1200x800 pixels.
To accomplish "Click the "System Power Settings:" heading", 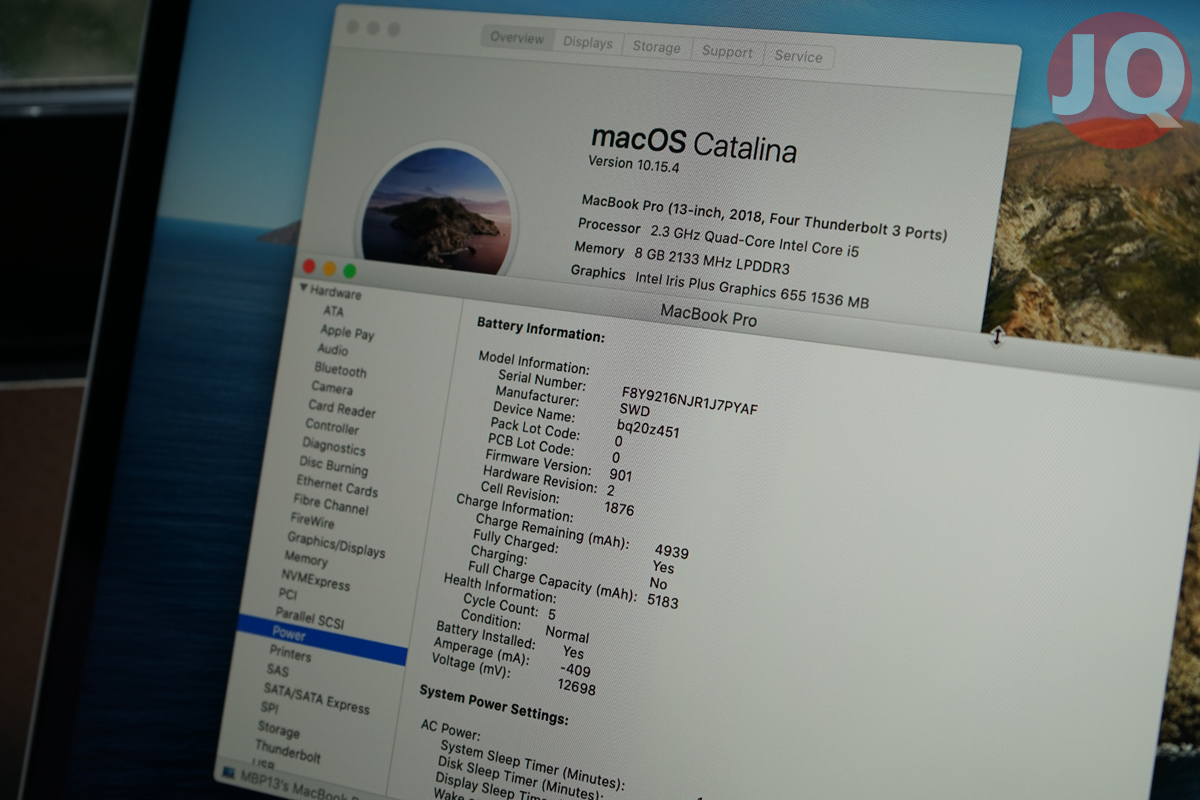I will tap(494, 704).
